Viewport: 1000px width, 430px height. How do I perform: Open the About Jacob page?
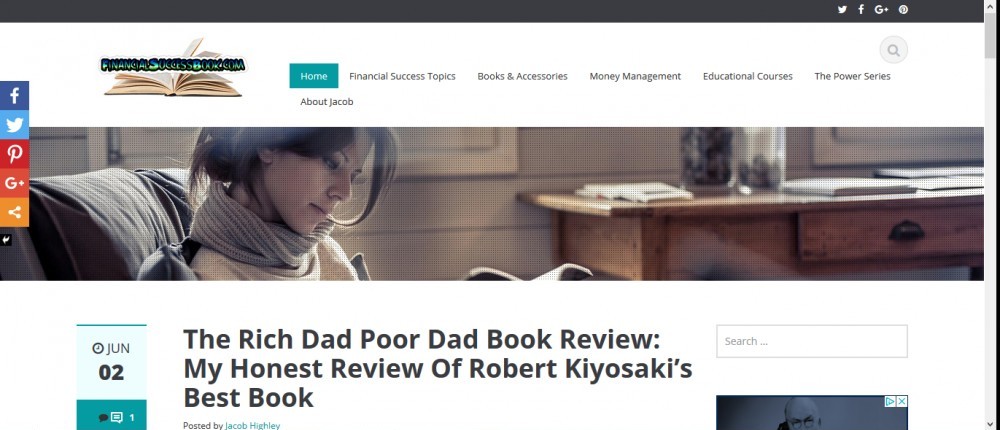click(x=327, y=101)
